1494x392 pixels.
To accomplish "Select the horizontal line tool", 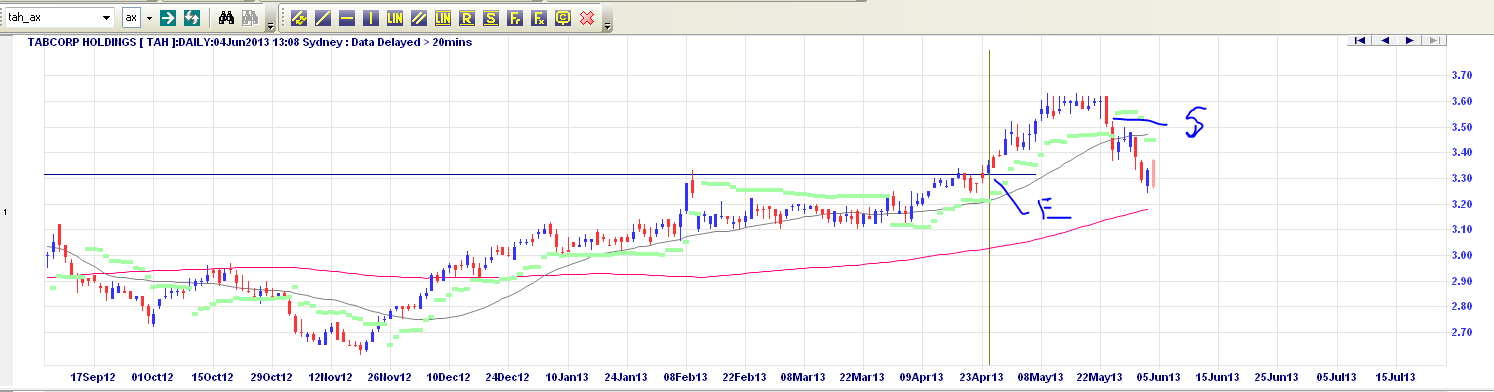I will click(346, 18).
